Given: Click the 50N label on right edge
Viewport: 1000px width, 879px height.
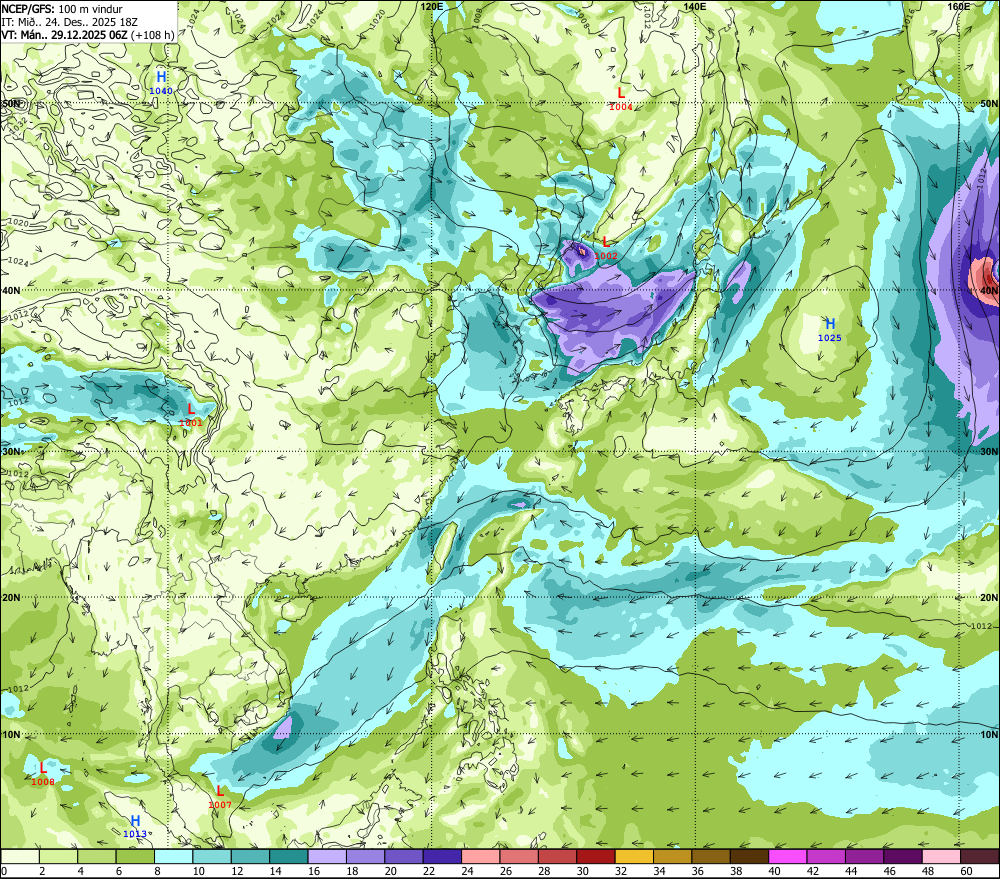Looking at the screenshot, I should pos(989,104).
